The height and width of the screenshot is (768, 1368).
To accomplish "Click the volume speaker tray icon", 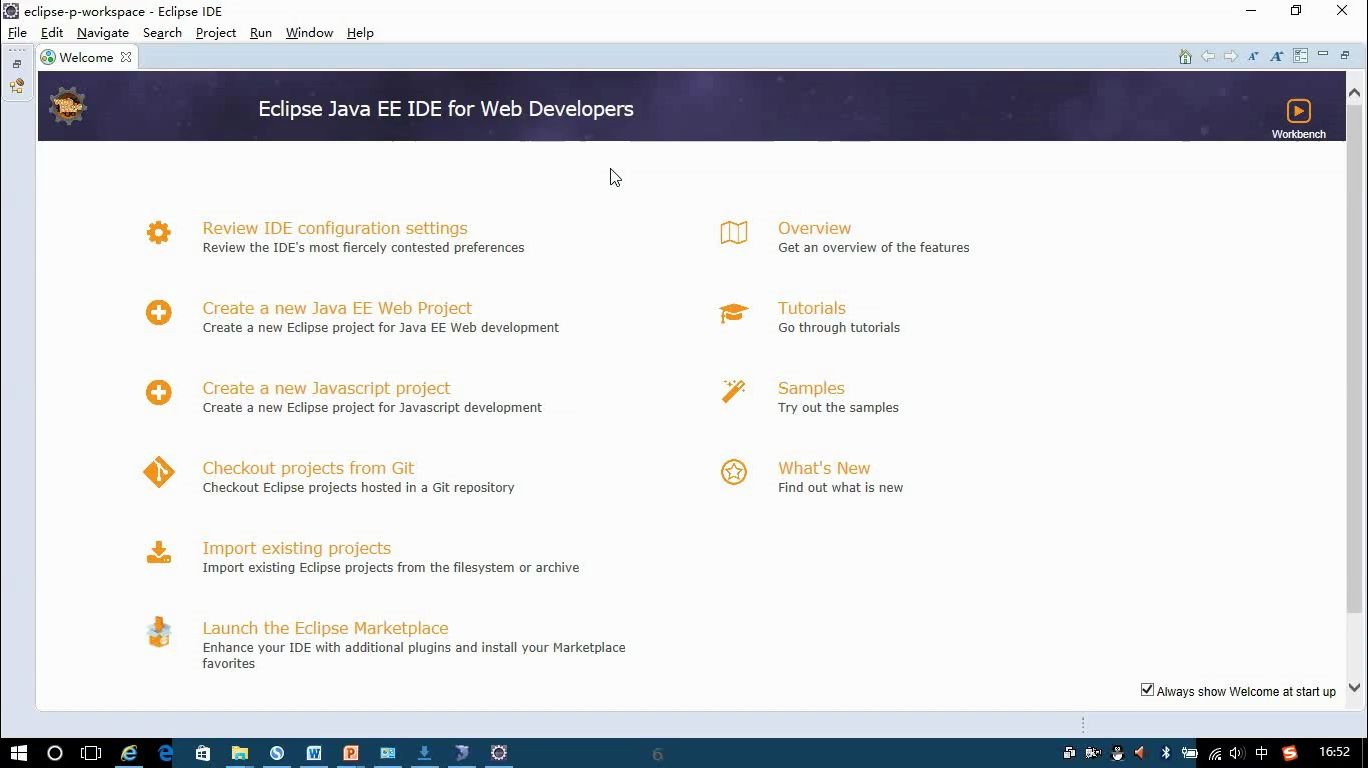I will (1237, 753).
